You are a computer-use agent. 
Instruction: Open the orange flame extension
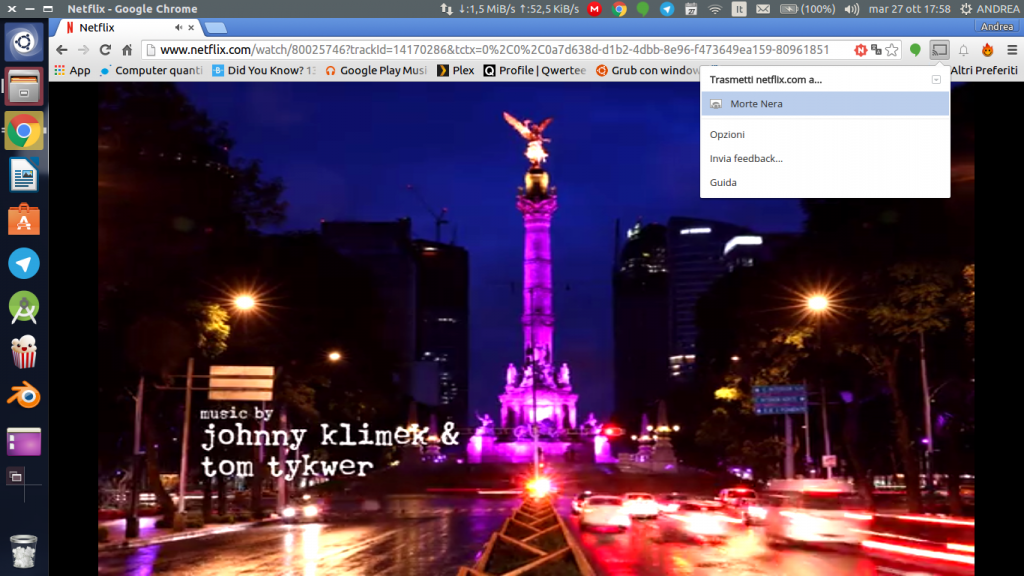pyautogui.click(x=987, y=50)
